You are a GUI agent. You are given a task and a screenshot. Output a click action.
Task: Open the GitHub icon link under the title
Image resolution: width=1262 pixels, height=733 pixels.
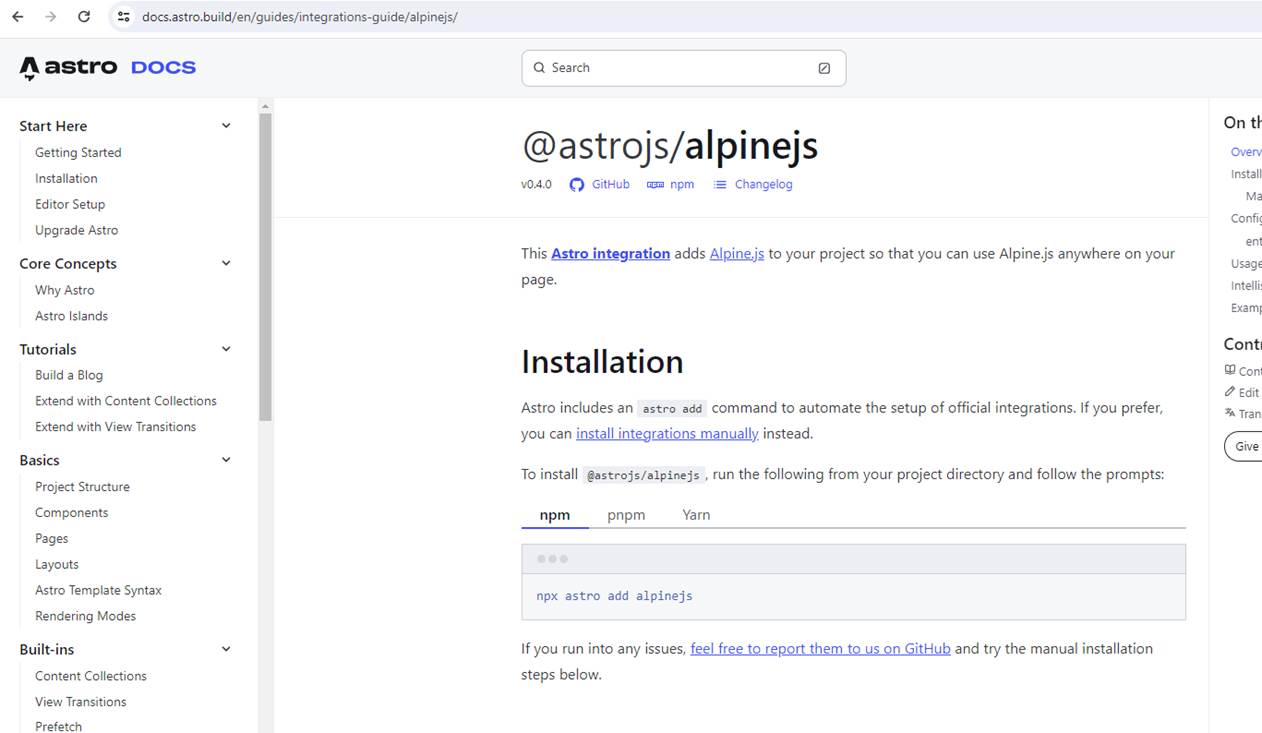577,185
